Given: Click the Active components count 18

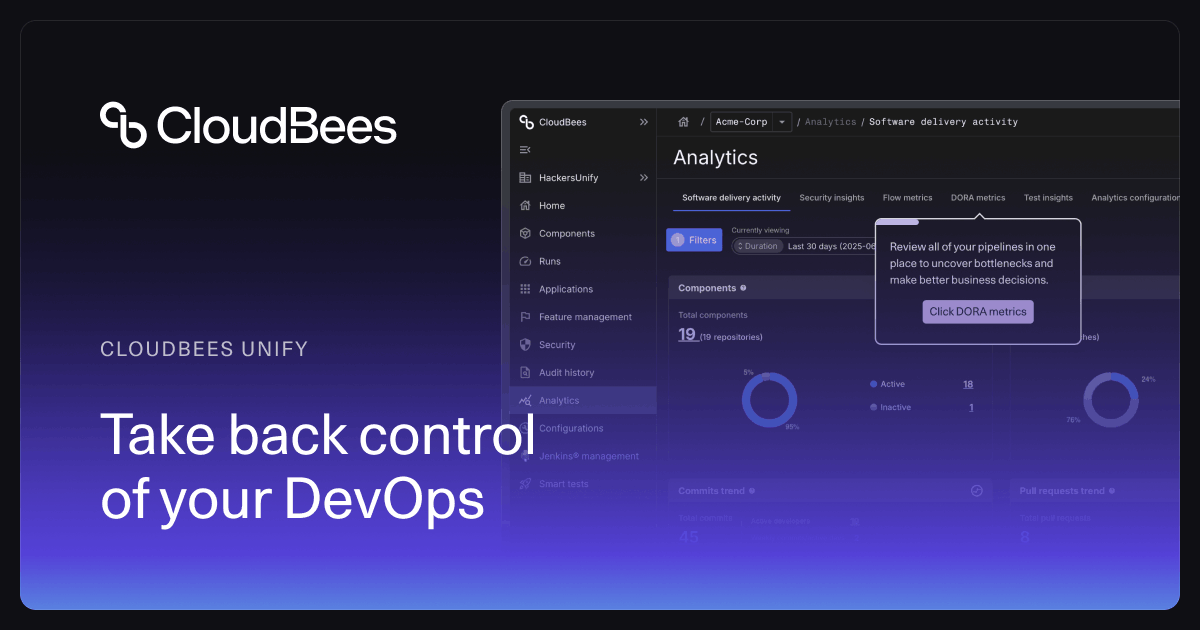Looking at the screenshot, I should click(968, 384).
